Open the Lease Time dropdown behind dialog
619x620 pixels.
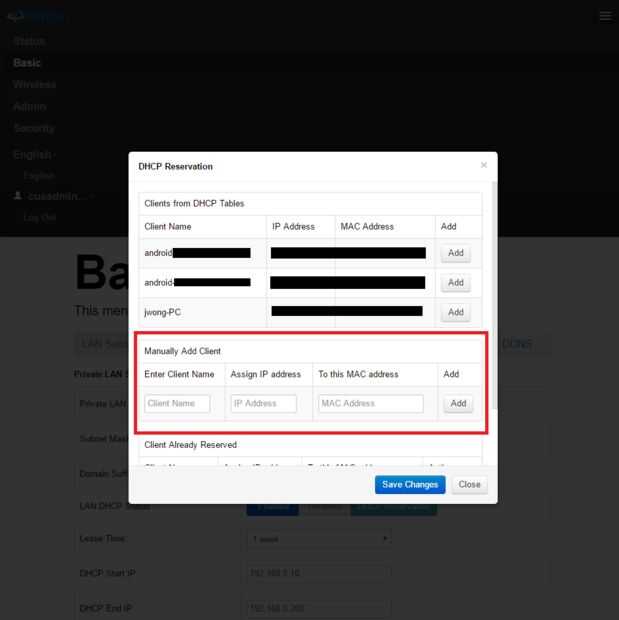coord(319,539)
